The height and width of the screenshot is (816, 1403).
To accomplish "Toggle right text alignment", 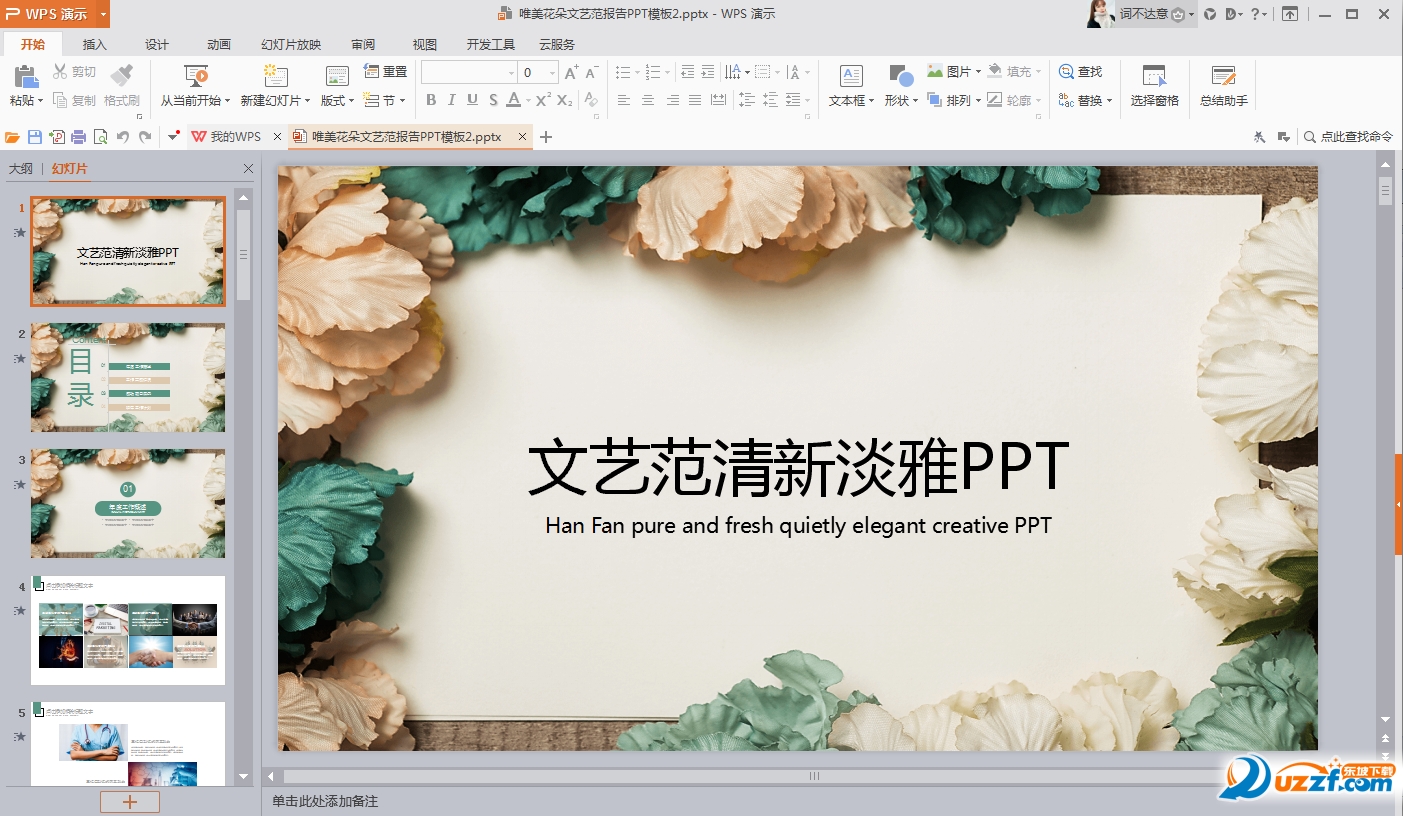I will [672, 100].
